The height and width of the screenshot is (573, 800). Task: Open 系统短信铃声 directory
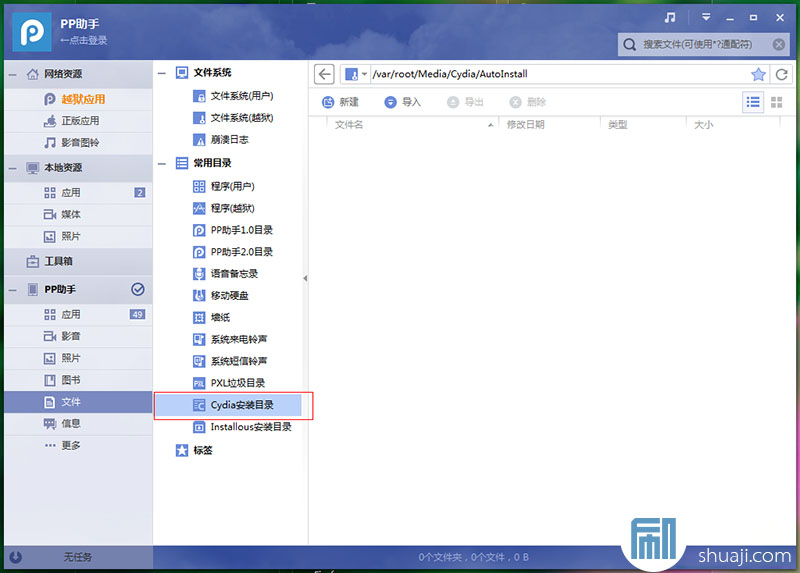click(230, 362)
